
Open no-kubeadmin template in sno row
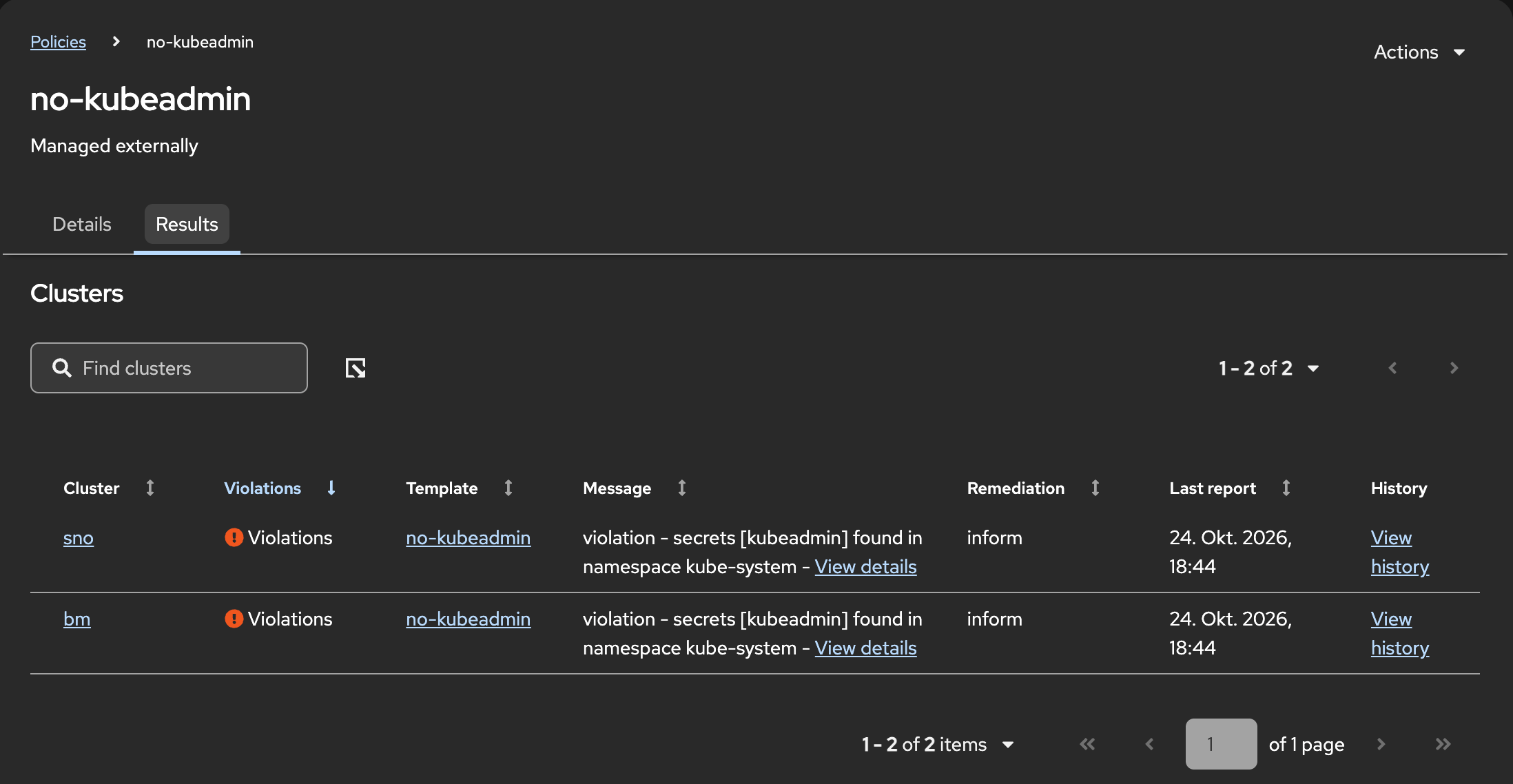pyautogui.click(x=468, y=538)
